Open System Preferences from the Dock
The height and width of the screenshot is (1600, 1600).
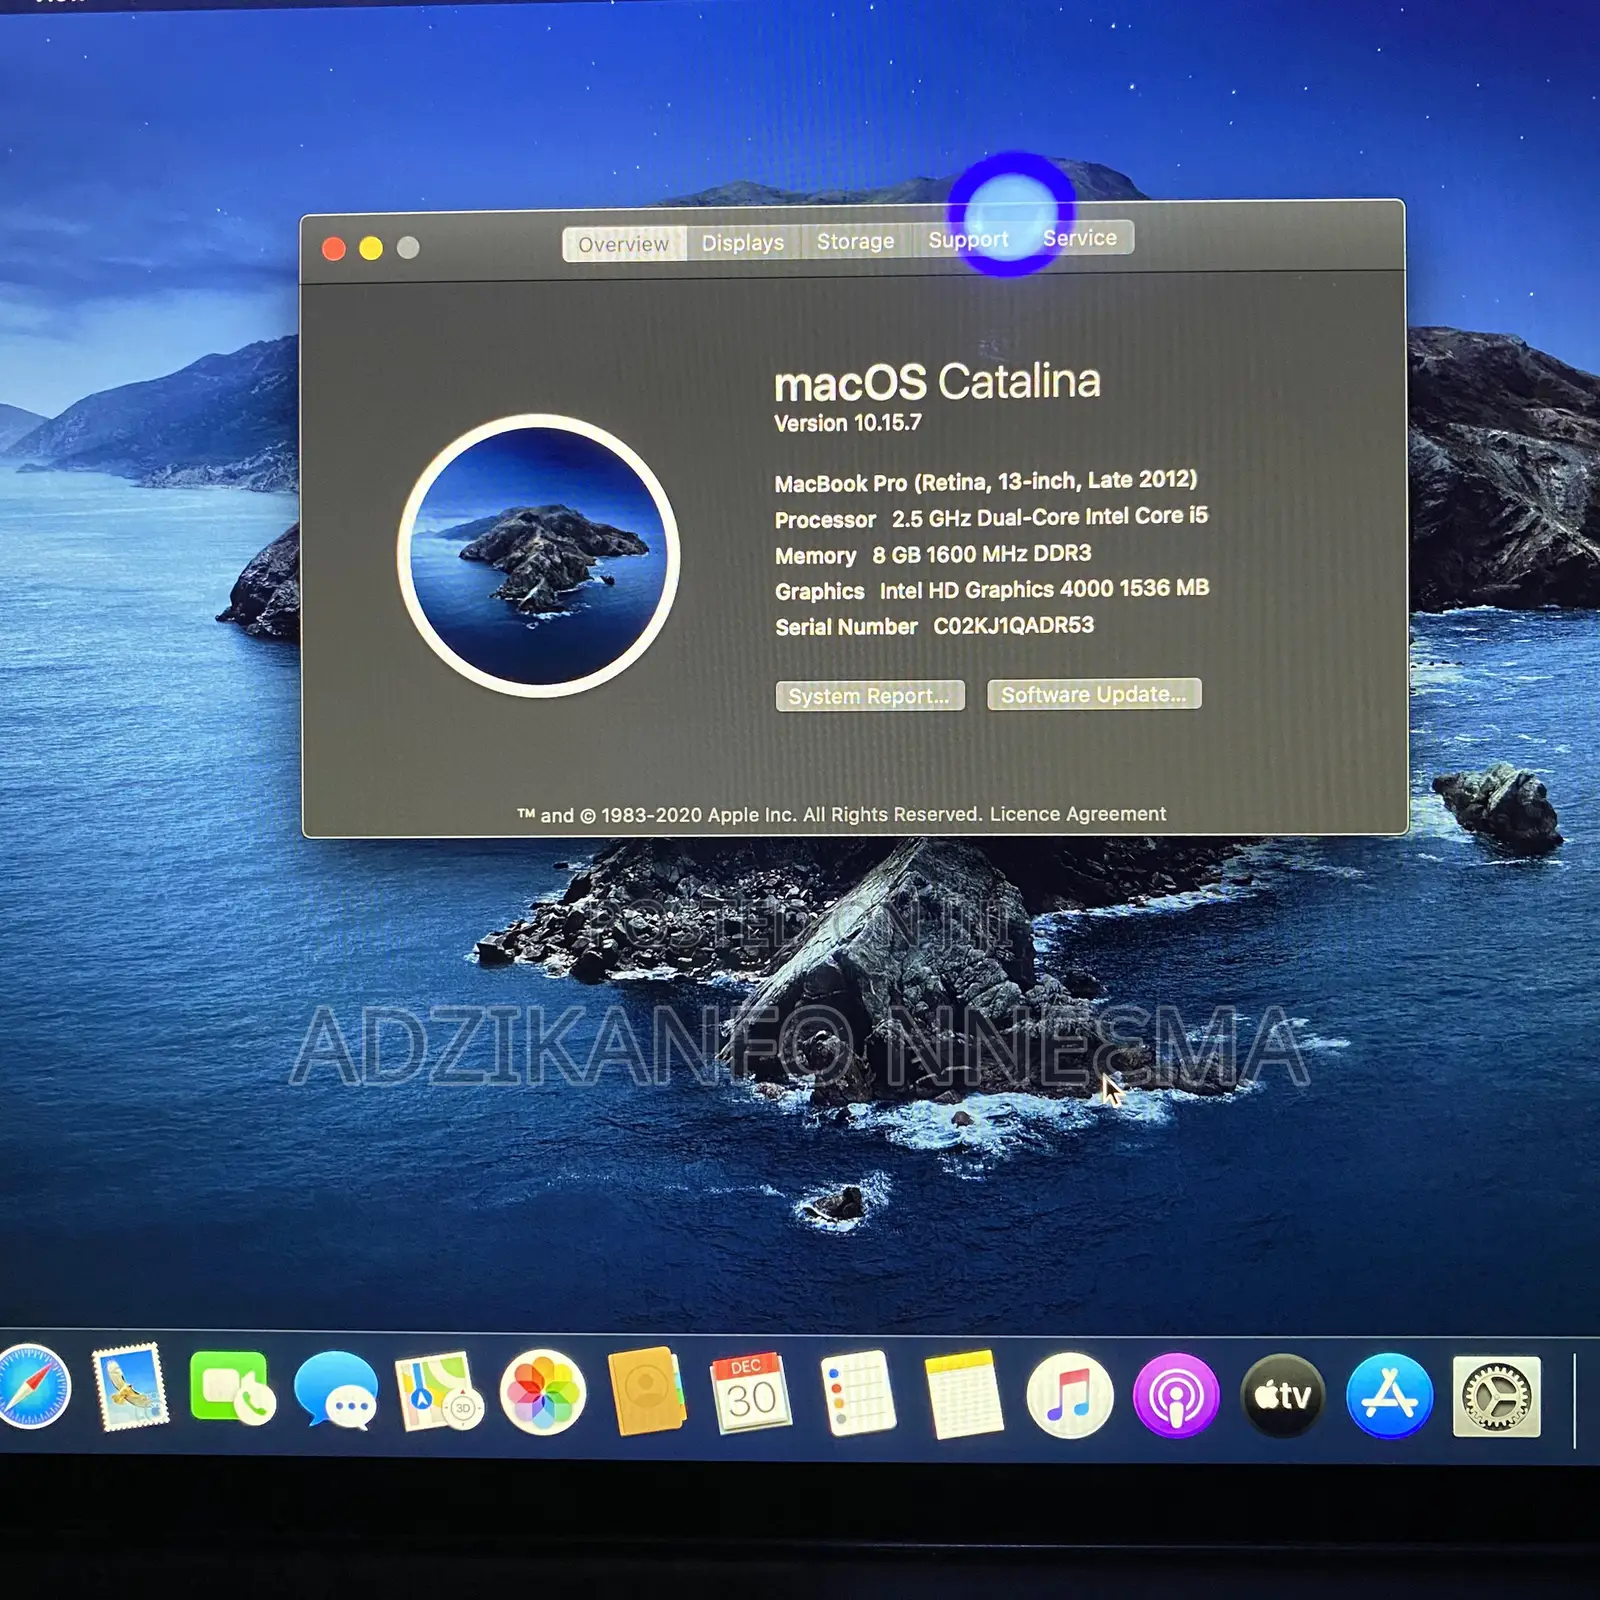click(x=1496, y=1396)
